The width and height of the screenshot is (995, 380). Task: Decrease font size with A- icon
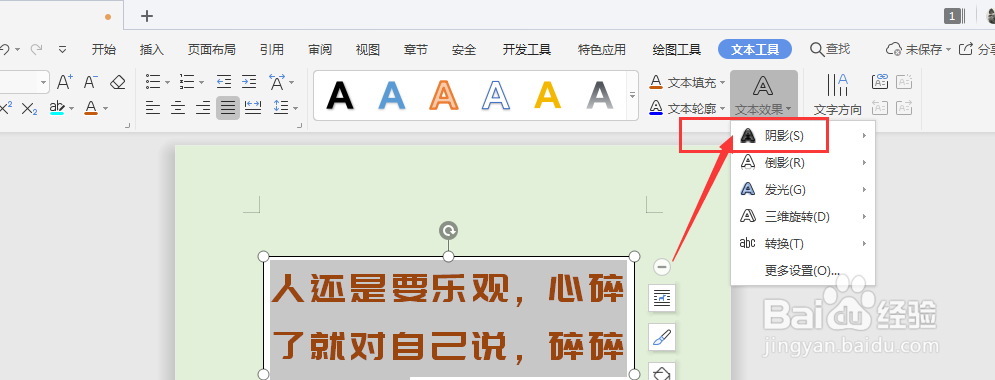[x=91, y=82]
